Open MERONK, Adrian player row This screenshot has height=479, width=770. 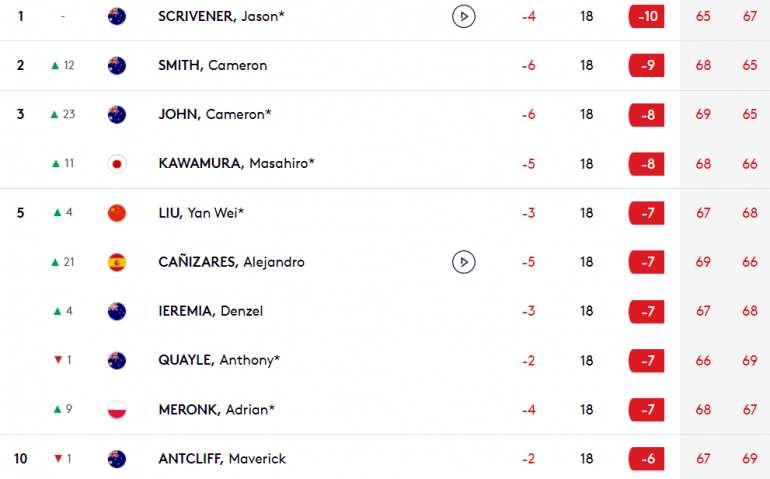pos(385,409)
